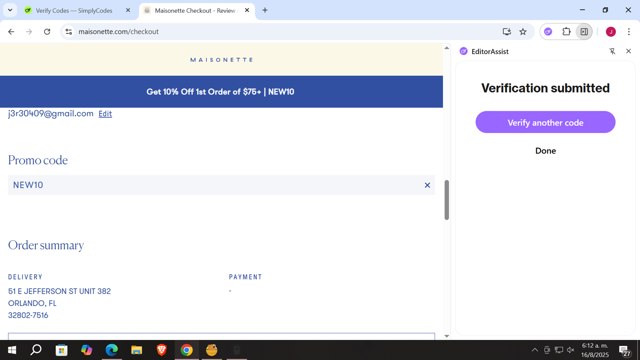The height and width of the screenshot is (360, 640).
Task: Open the Windows Start menu
Action: coord(12,350)
